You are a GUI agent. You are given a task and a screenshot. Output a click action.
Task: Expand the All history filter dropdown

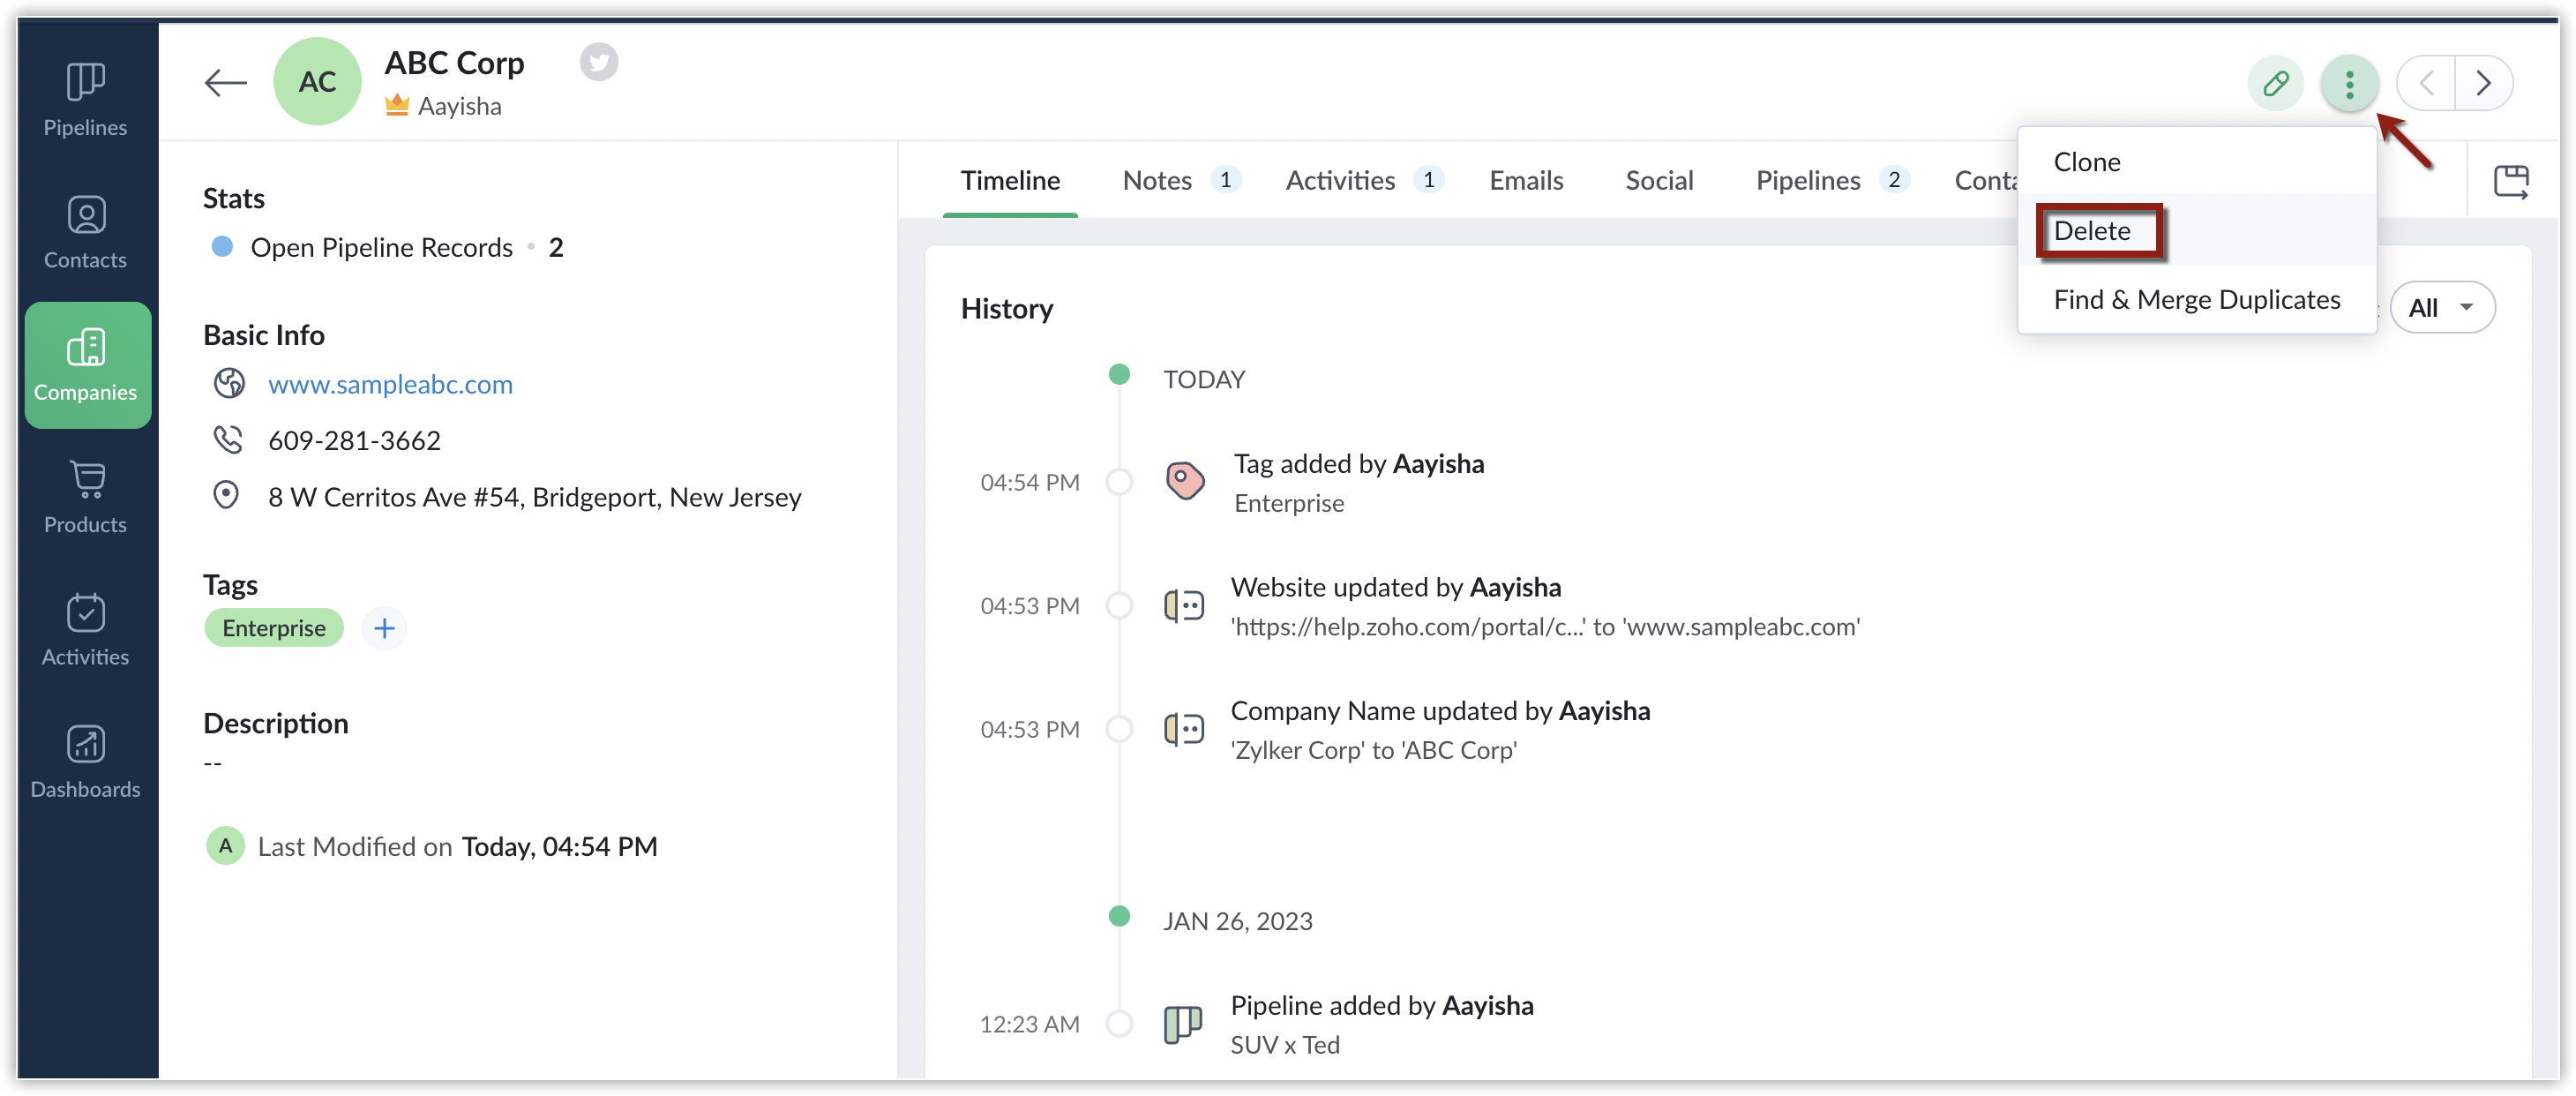[2441, 308]
